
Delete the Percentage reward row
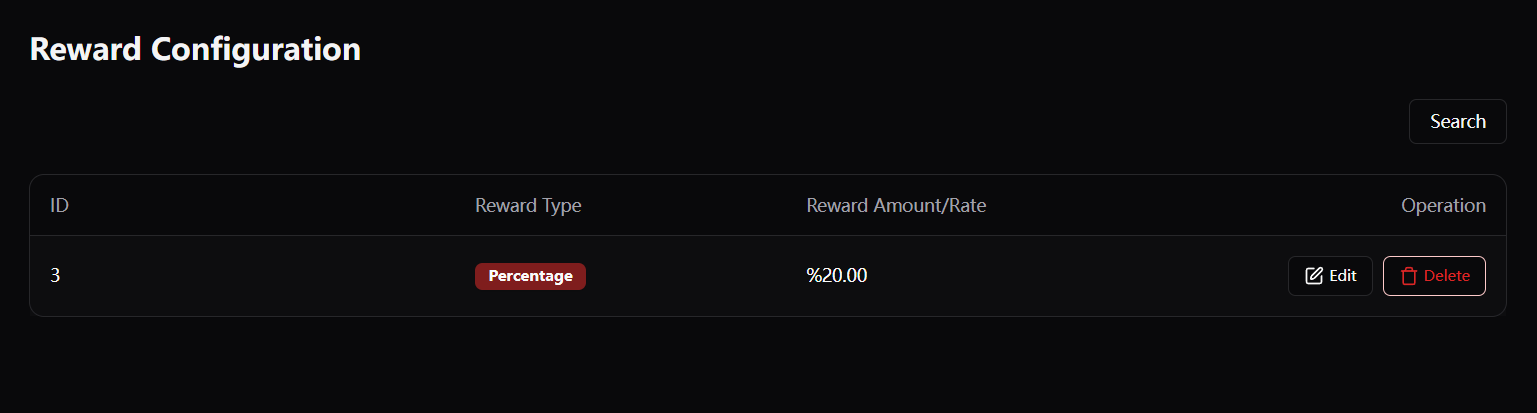pos(1434,276)
